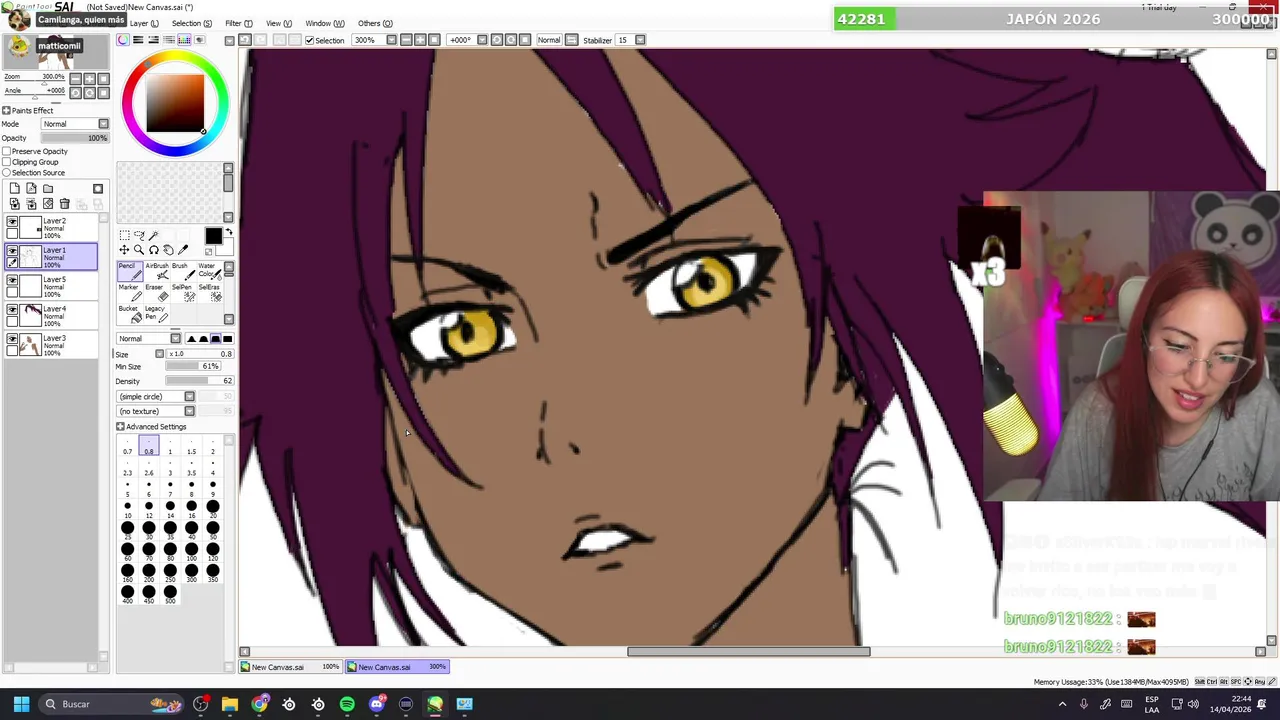Open the no texture dropdown
The height and width of the screenshot is (720, 1280).
tap(156, 411)
